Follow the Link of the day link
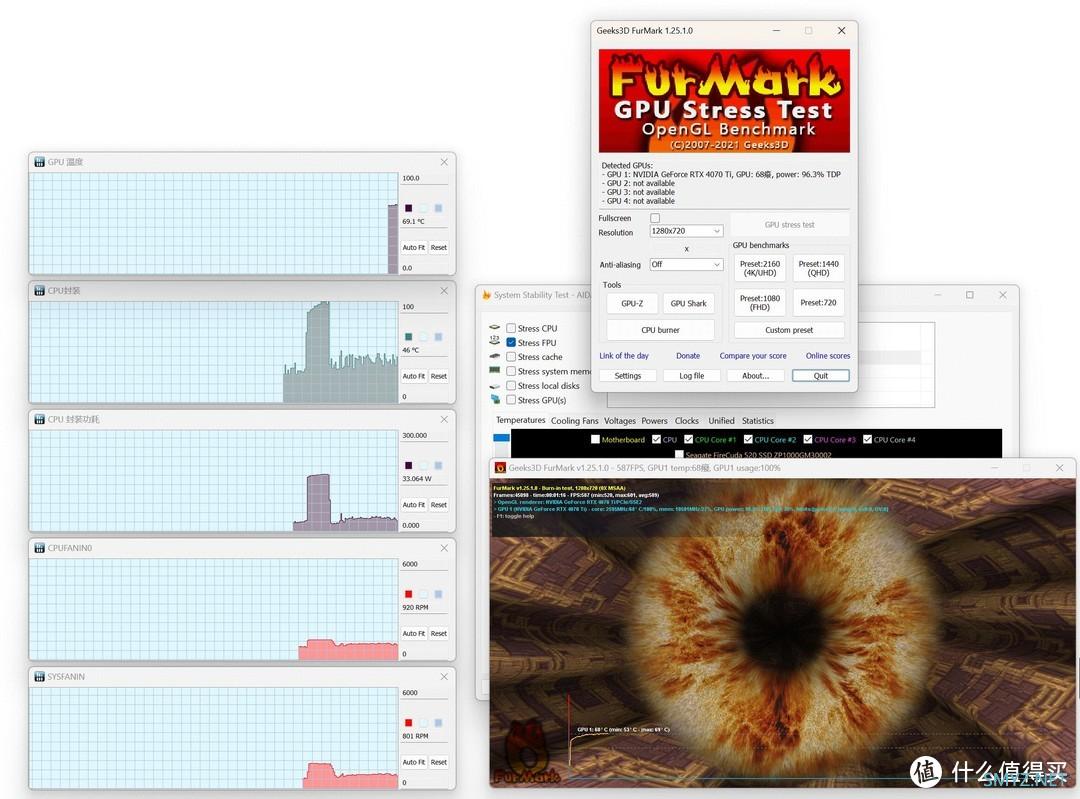 (x=624, y=356)
